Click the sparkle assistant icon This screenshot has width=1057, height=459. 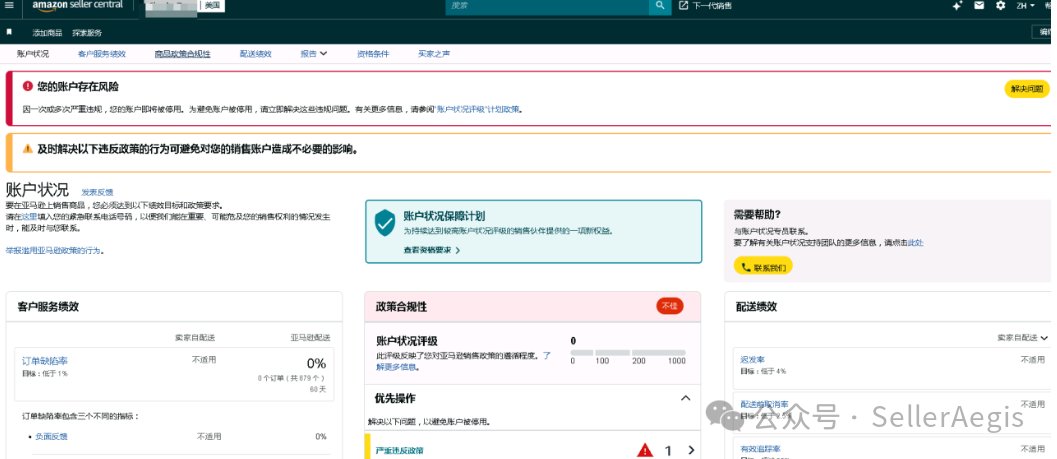[957, 5]
